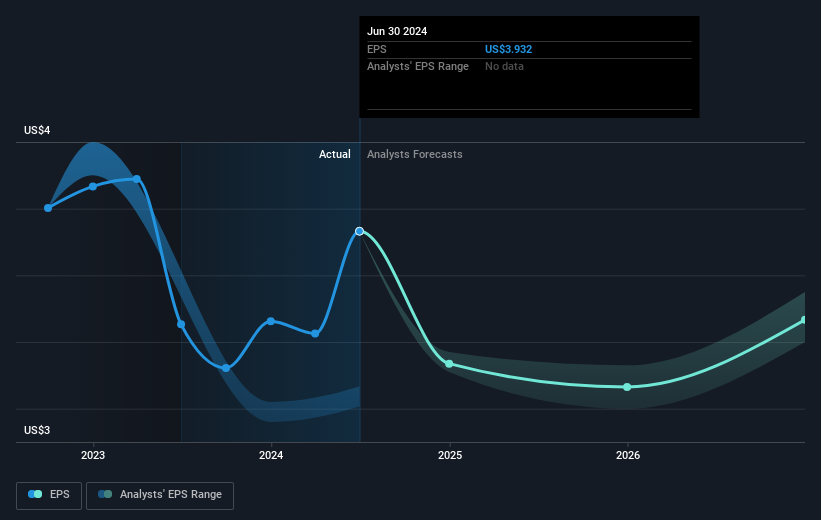Select the final forecast point at chart edge

click(805, 320)
